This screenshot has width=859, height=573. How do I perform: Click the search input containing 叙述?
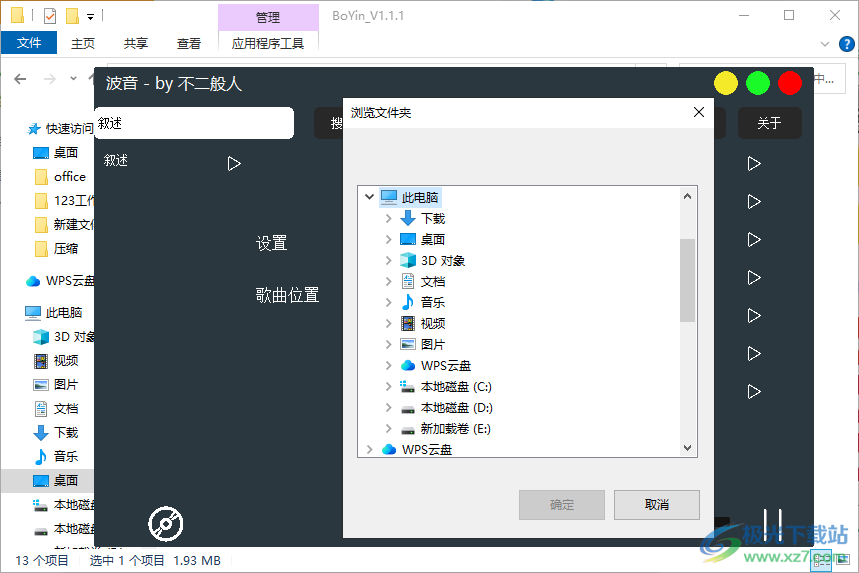pos(194,123)
